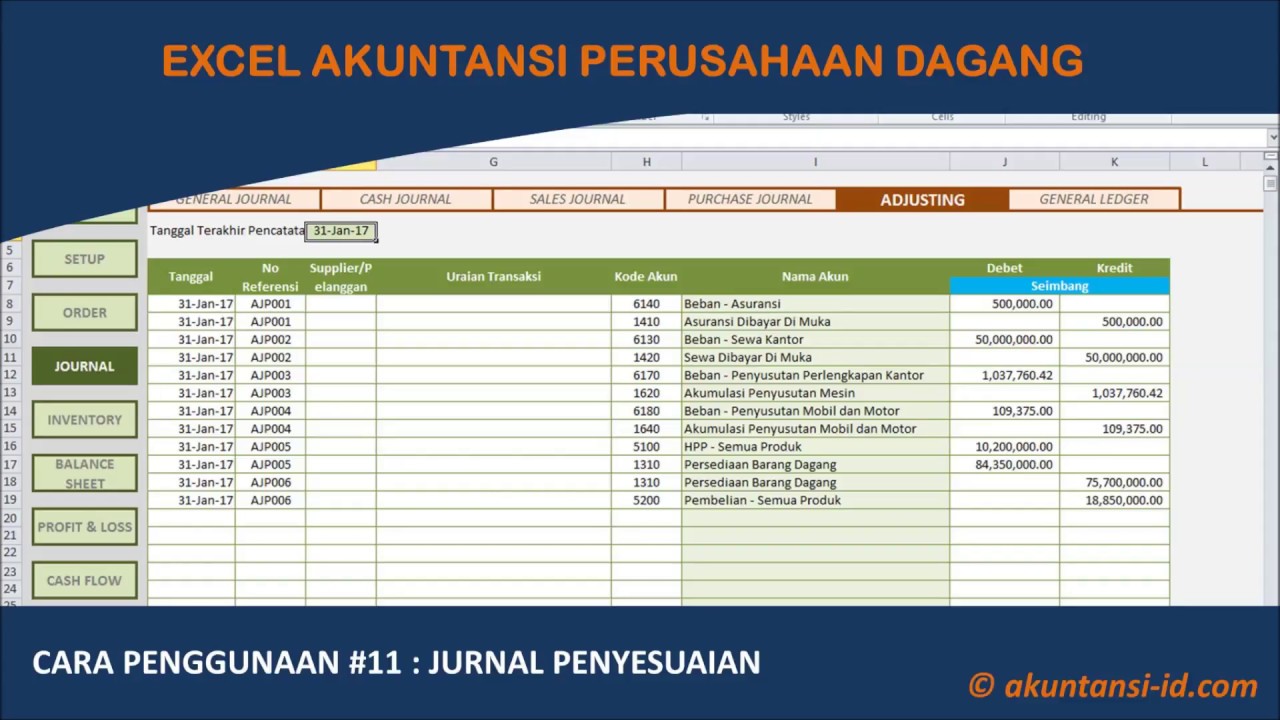Select column K header
Image resolution: width=1280 pixels, height=720 pixels.
(x=1114, y=162)
